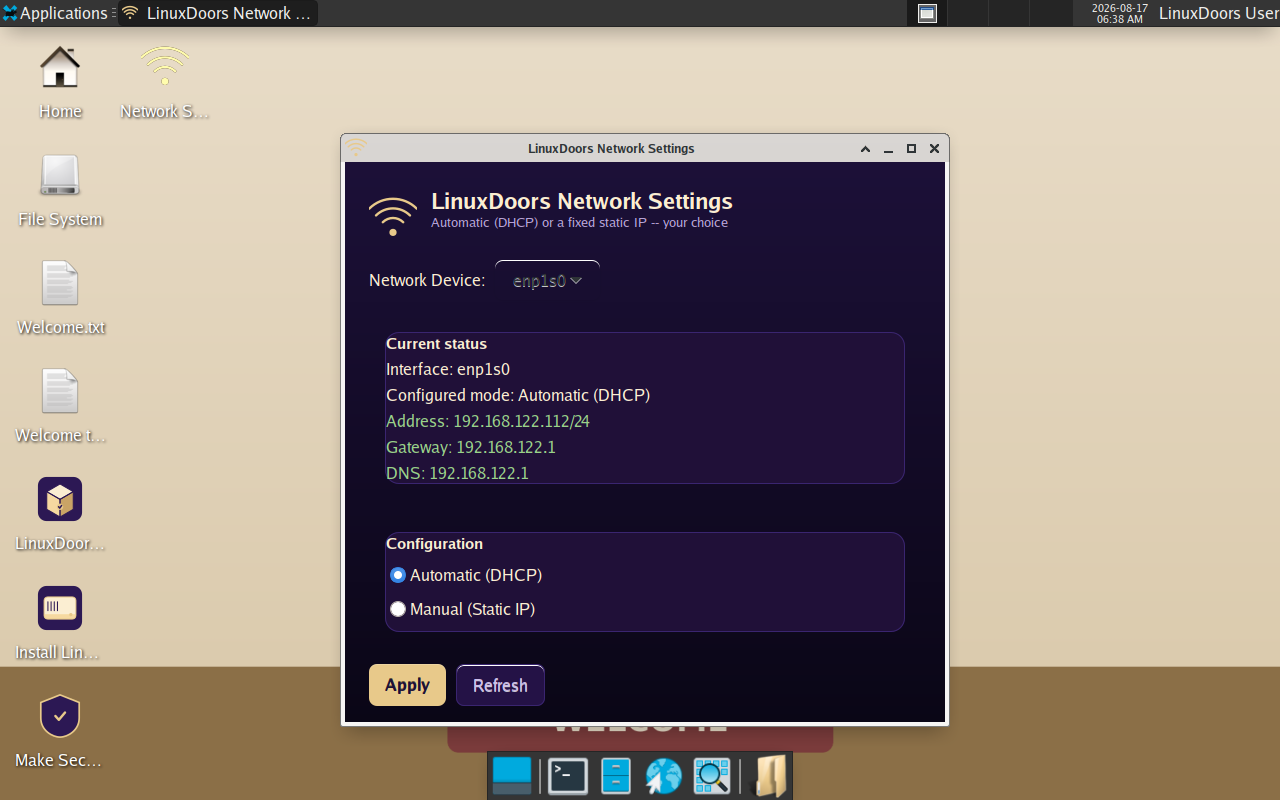Open the Applications menu

(x=55, y=13)
